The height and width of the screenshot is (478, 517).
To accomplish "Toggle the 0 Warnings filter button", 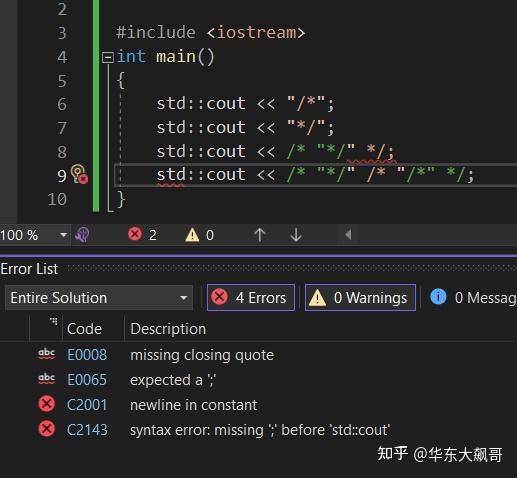I will 360,298.
